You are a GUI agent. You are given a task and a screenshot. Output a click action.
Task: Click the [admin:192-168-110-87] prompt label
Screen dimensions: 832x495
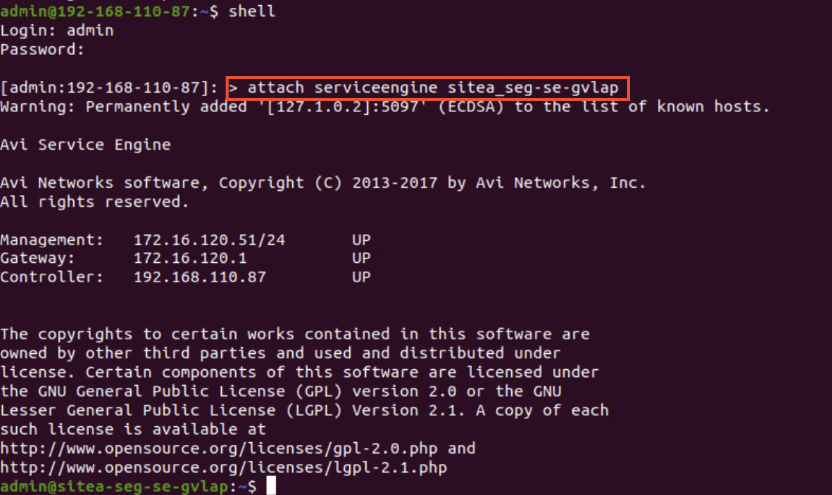(109, 88)
